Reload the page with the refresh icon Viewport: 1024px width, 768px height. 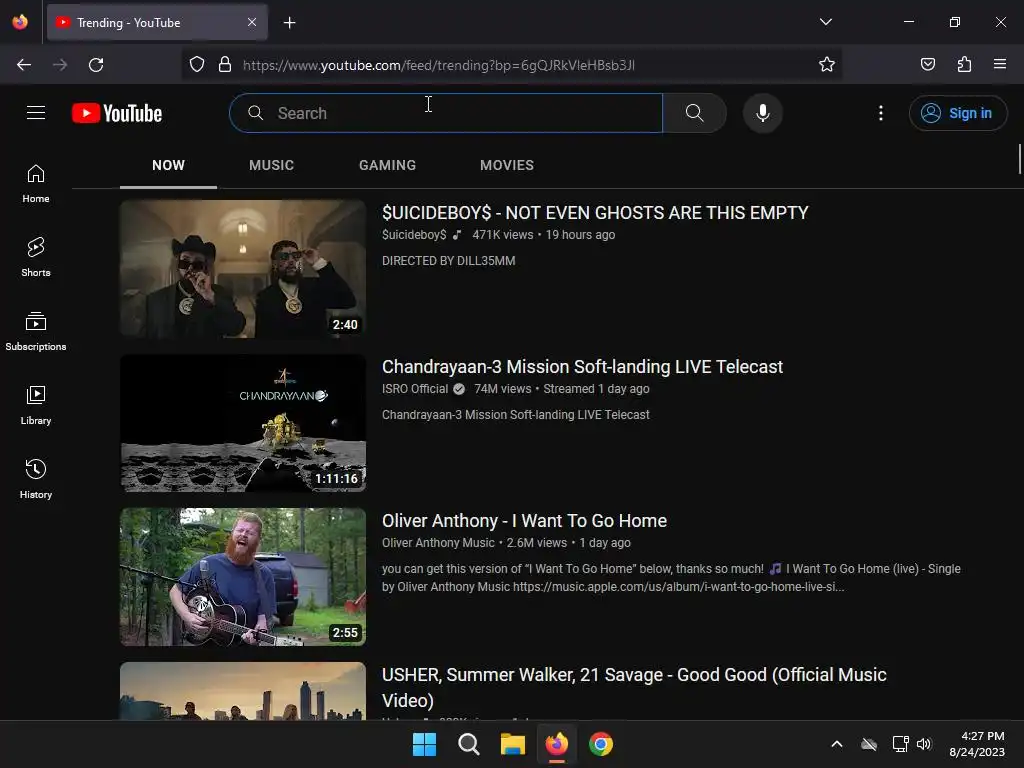[96, 65]
